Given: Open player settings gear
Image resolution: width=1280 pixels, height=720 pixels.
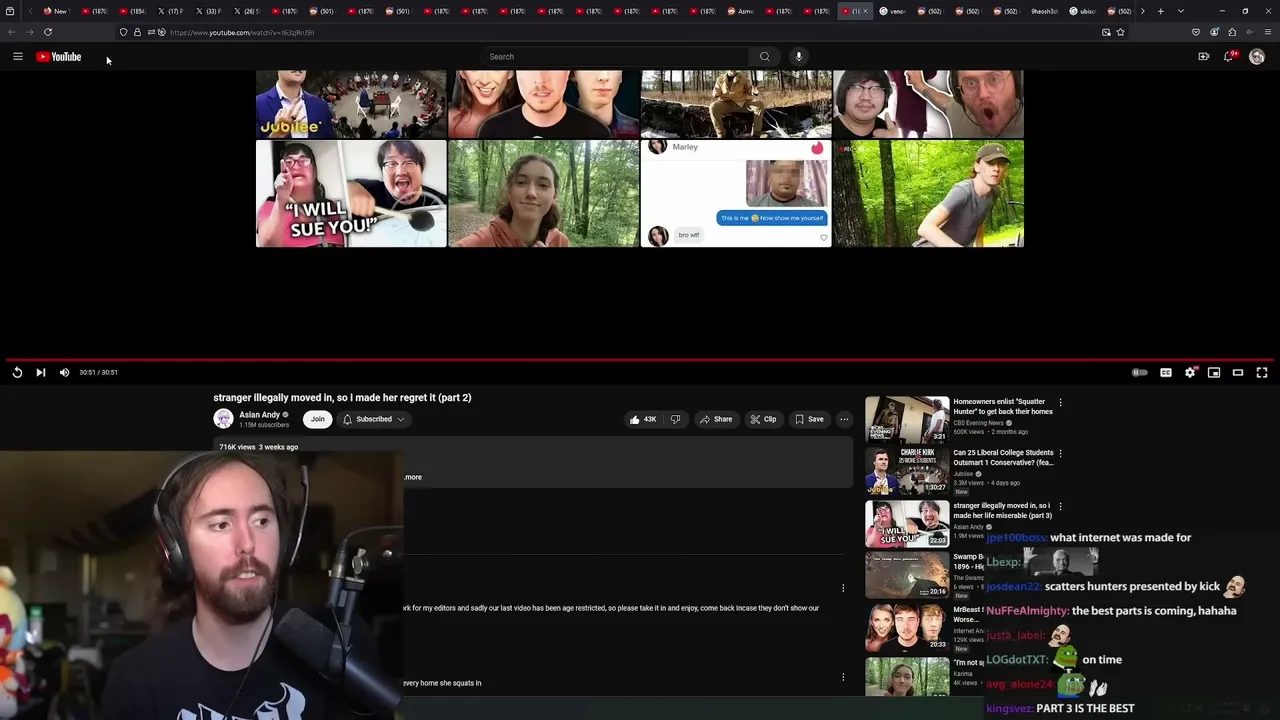Looking at the screenshot, I should click(1190, 372).
